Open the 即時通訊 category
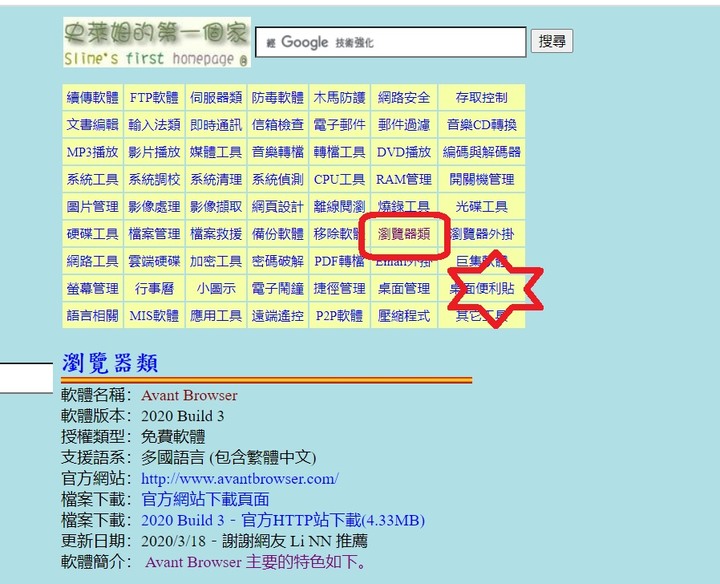Image resolution: width=720 pixels, height=584 pixels. [216, 124]
